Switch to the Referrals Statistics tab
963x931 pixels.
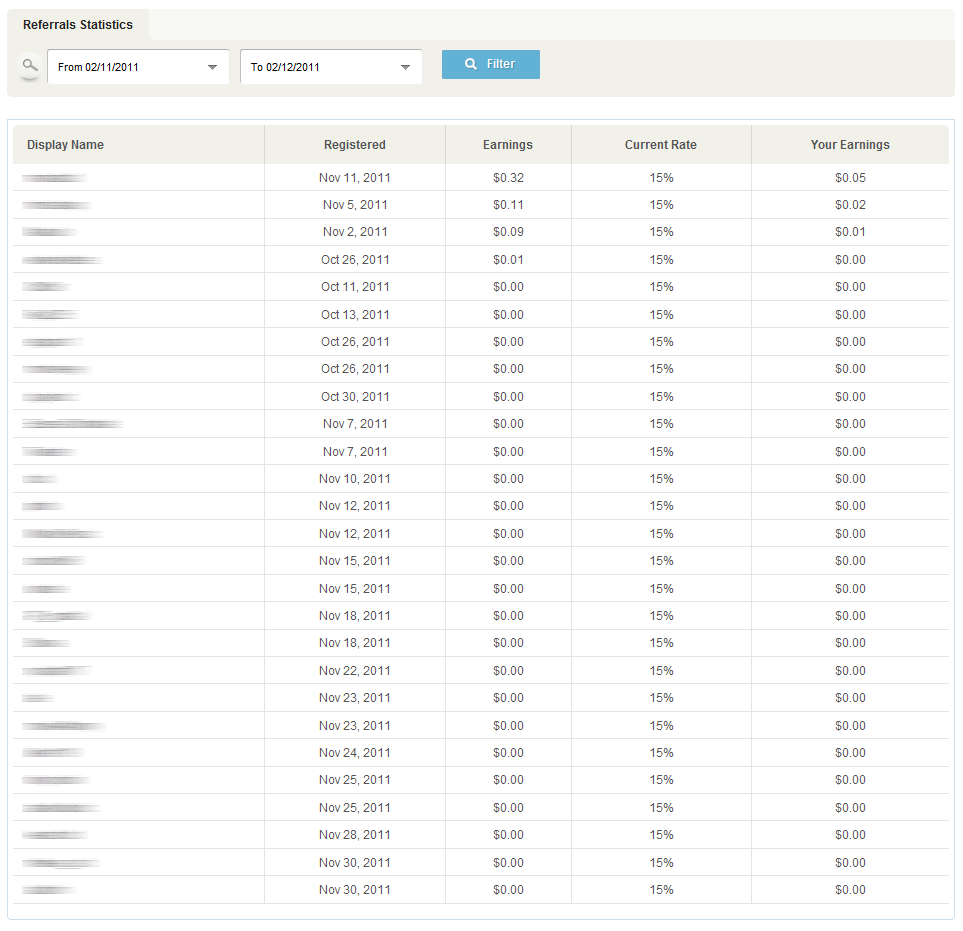tap(78, 25)
